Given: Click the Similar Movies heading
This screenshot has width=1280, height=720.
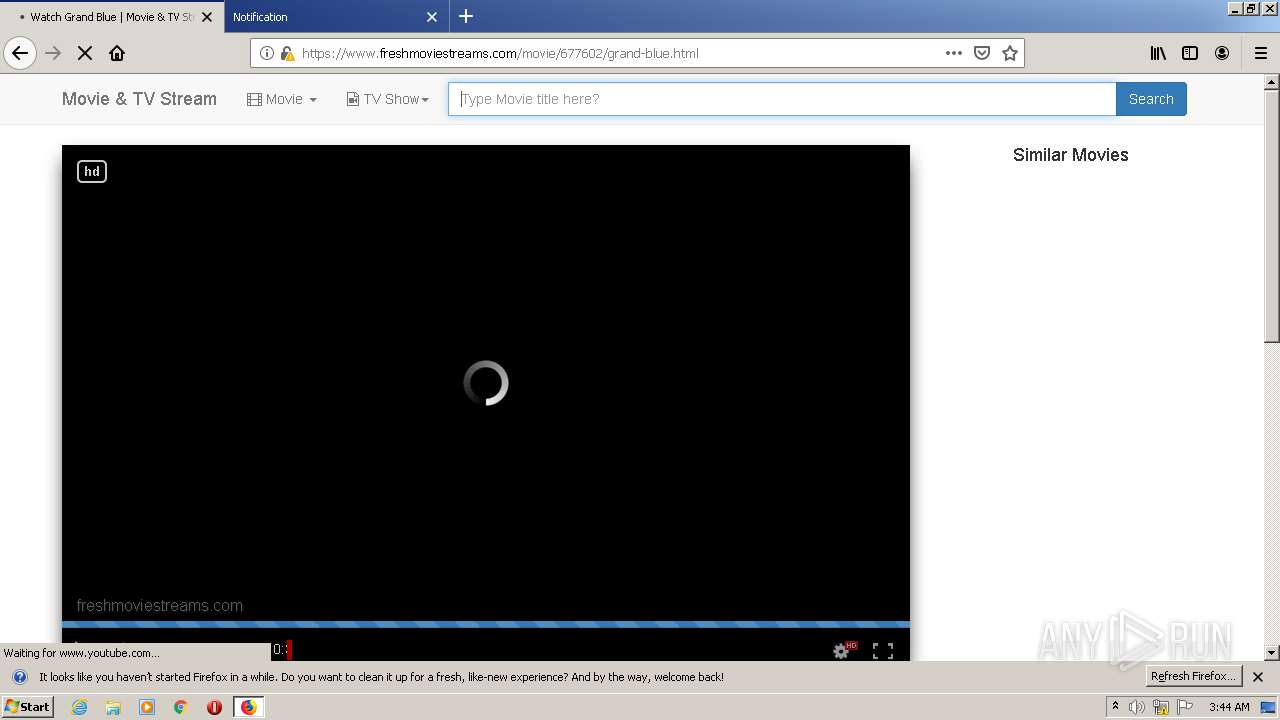Looking at the screenshot, I should 1070,155.
